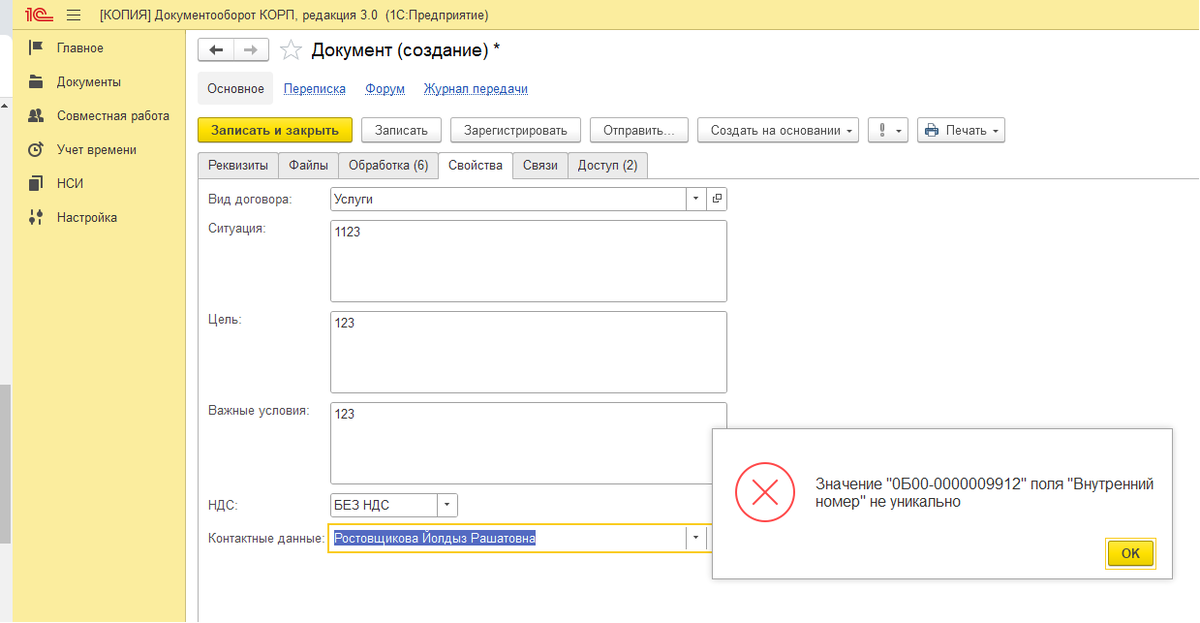Switch to the Файлы tab
The height and width of the screenshot is (623, 1200).
[x=307, y=166]
